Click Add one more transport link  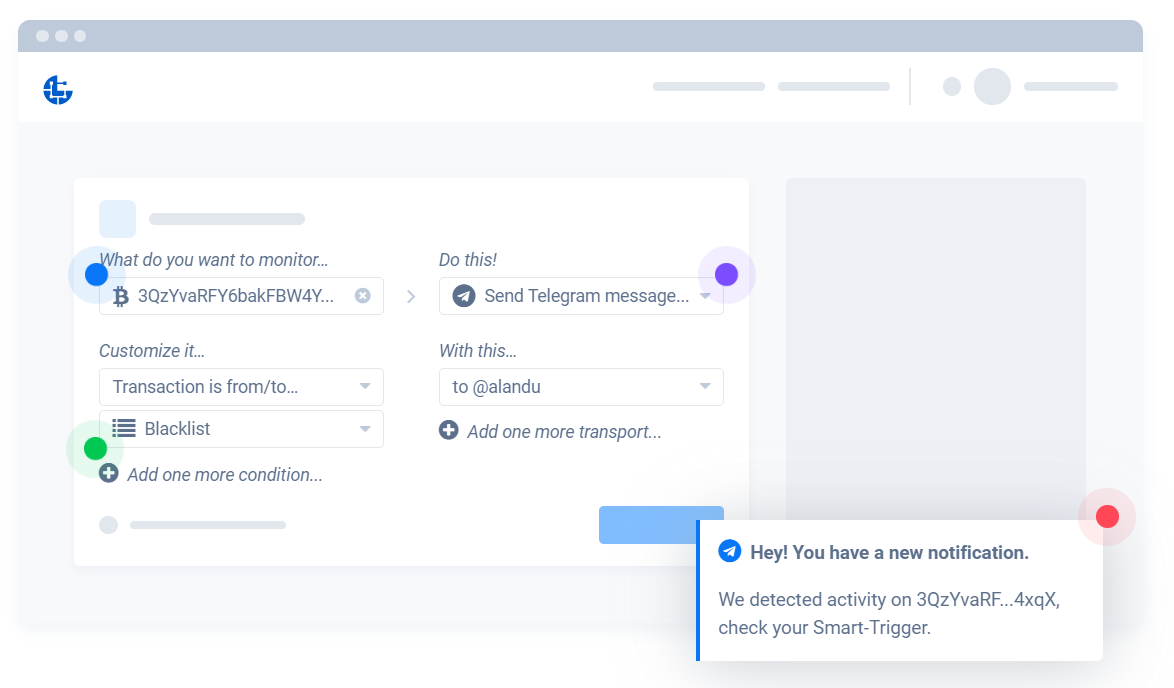pyautogui.click(x=564, y=432)
